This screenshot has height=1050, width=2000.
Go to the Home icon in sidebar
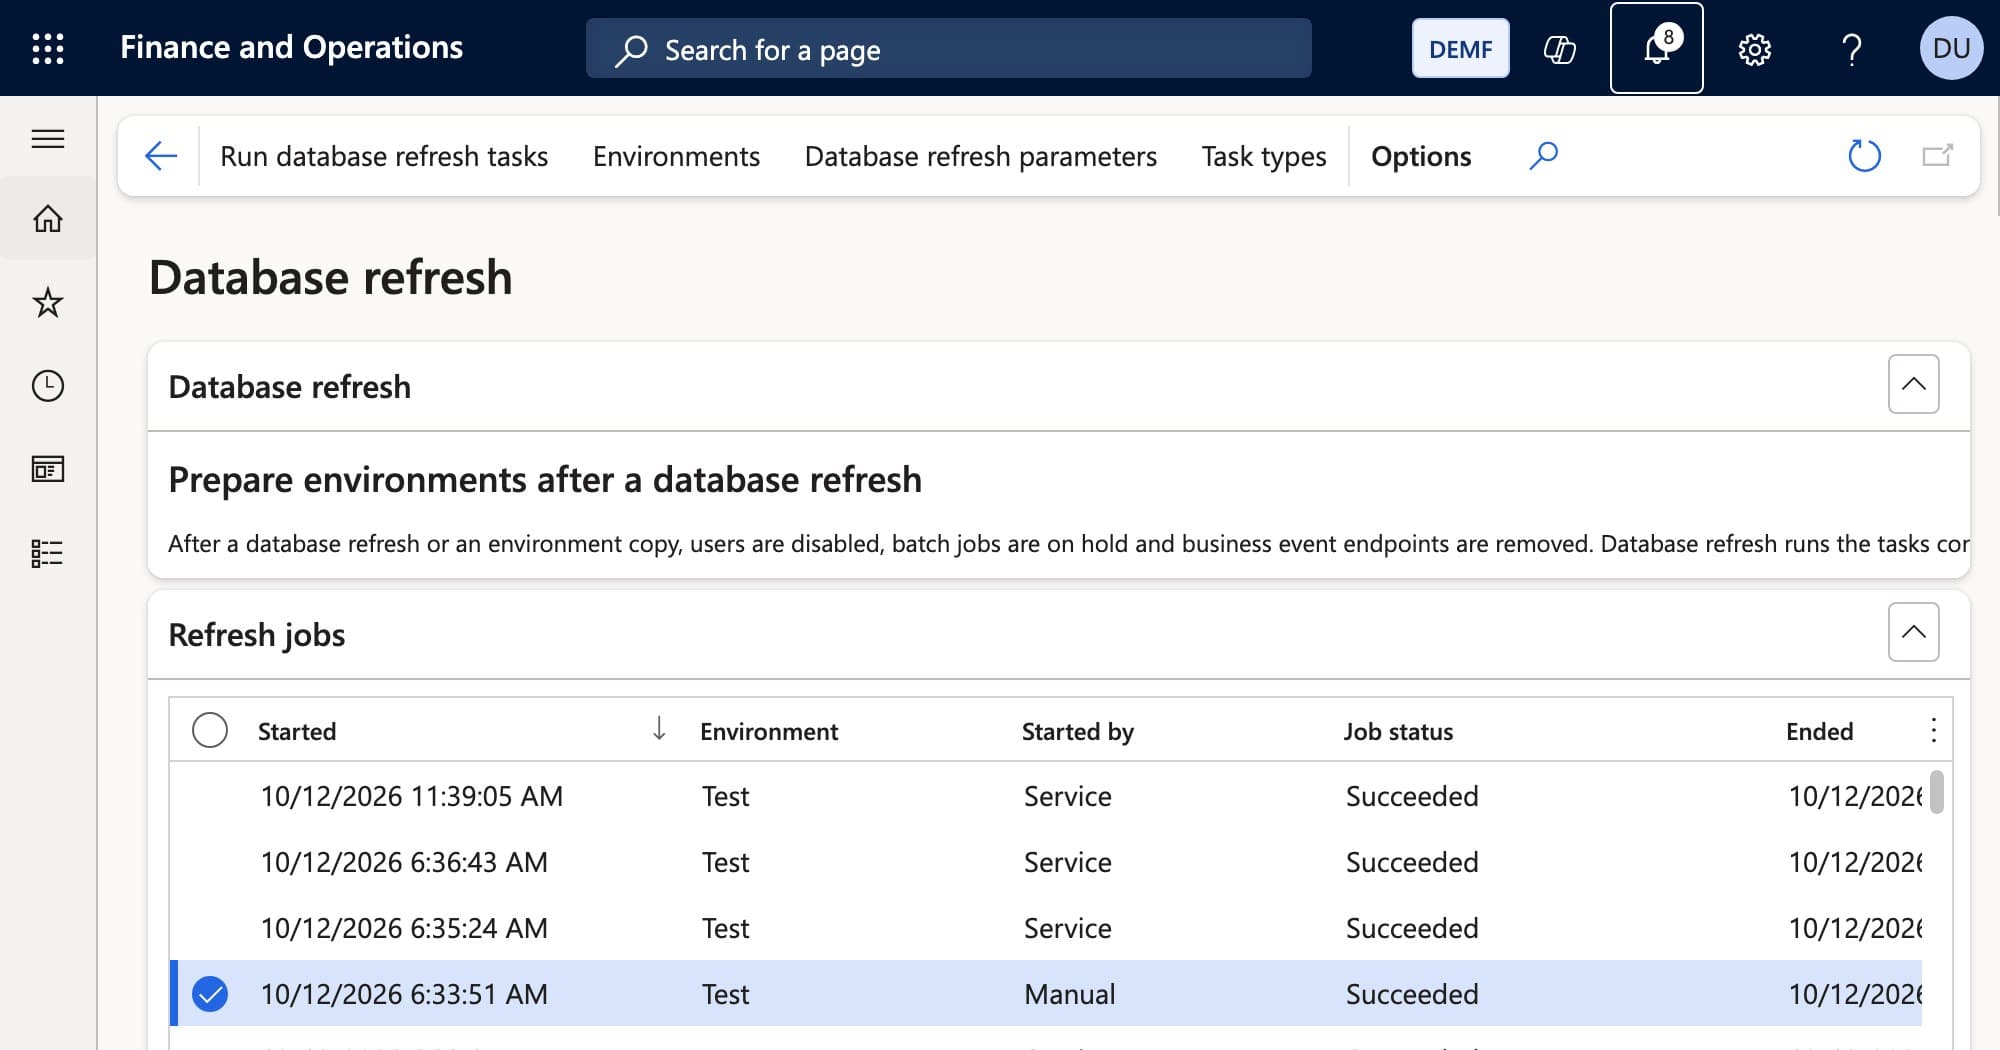tap(48, 218)
